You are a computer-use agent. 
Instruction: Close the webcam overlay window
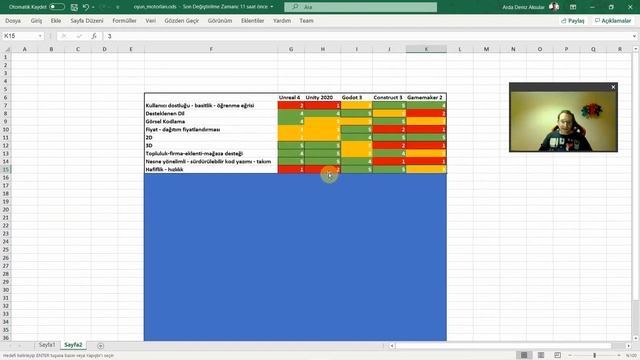613,87
